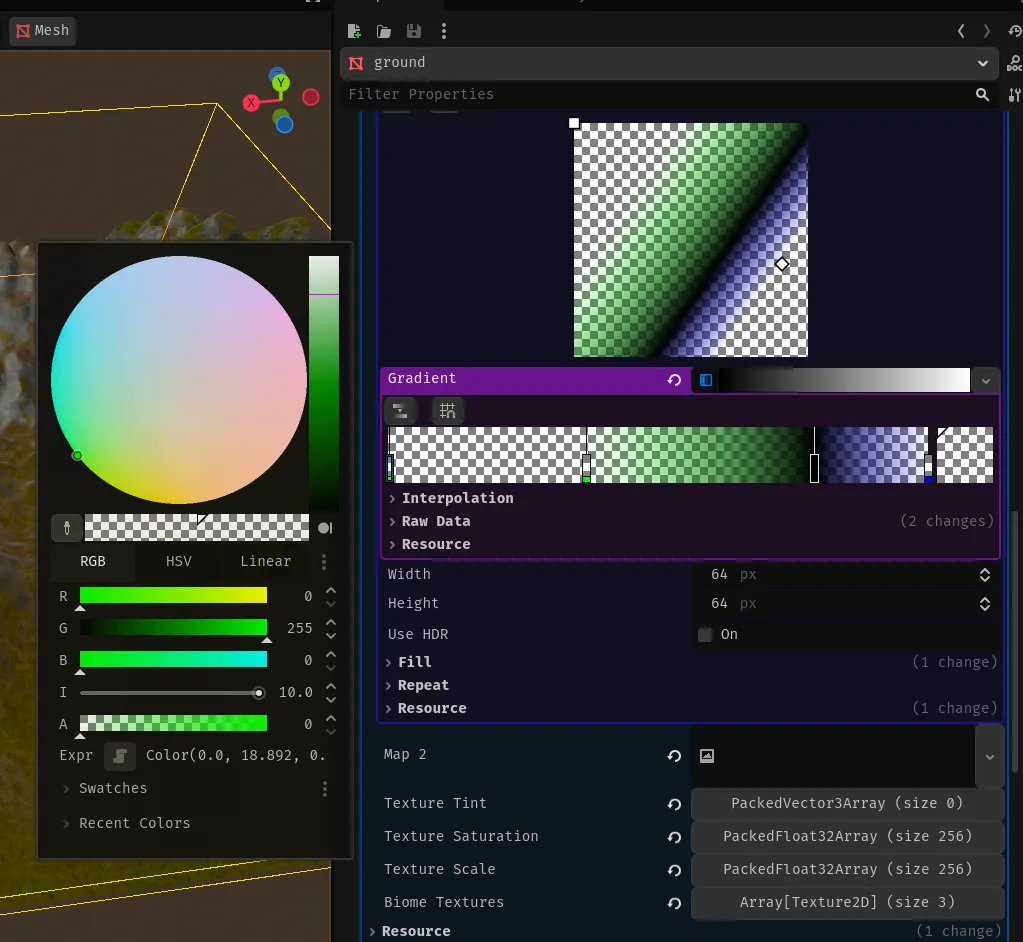Screen dimensions: 1023x942
Task: Click the Filter Properties input field
Action: (x=655, y=94)
